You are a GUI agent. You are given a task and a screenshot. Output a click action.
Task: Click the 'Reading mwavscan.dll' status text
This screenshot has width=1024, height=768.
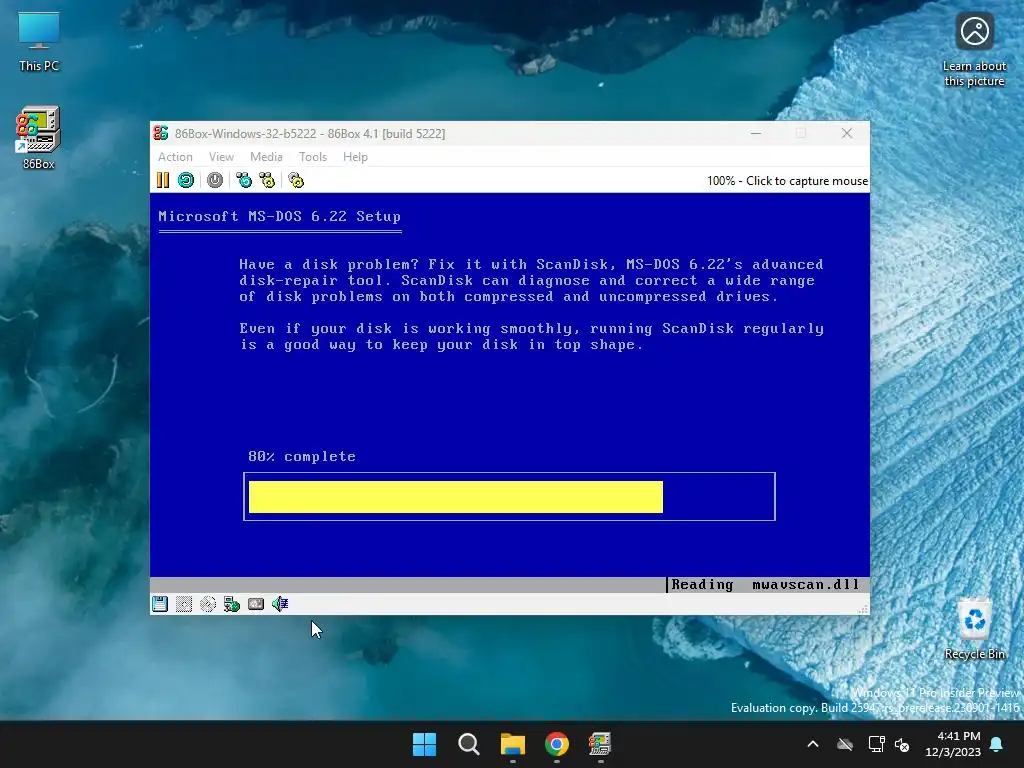(765, 584)
